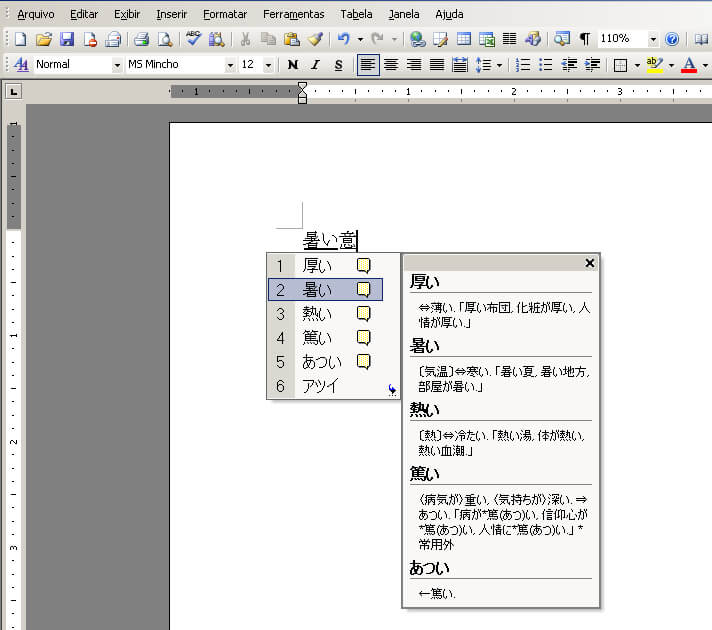Open Word Help with the question mark icon
This screenshot has width=712, height=630.
[672, 39]
